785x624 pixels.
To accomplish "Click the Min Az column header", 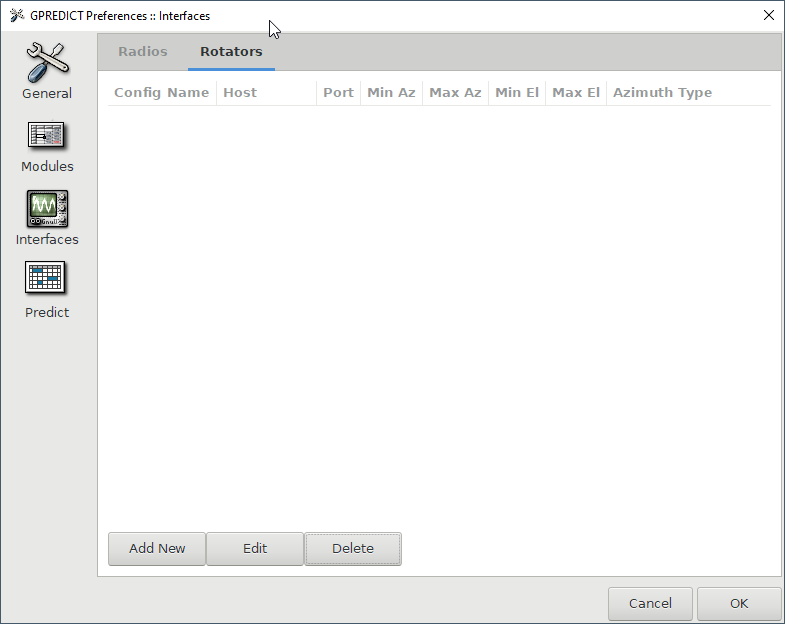I will (391, 93).
